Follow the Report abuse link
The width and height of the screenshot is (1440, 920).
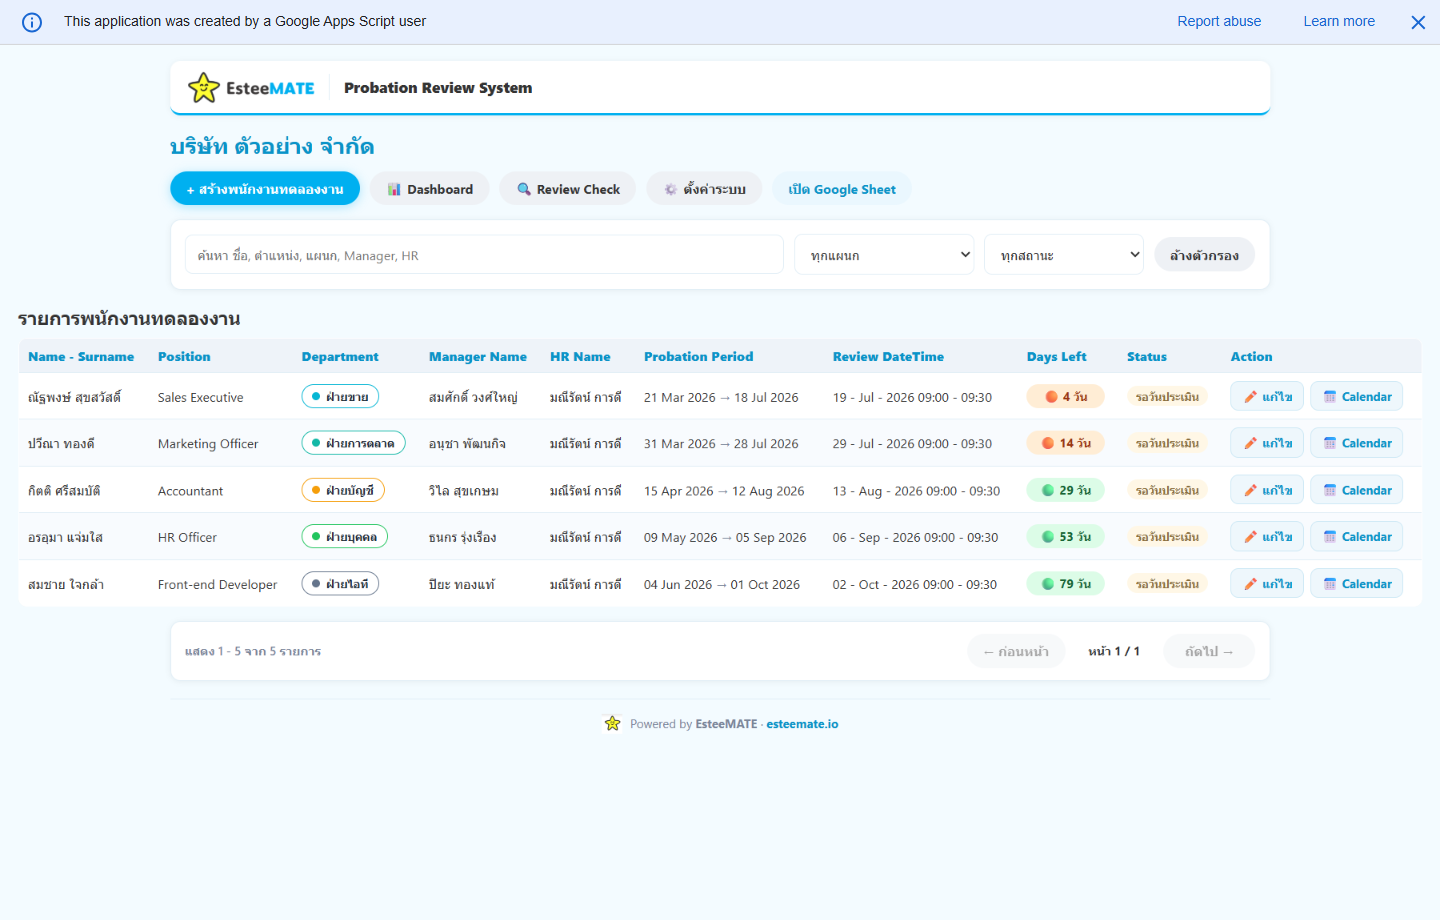click(1219, 21)
